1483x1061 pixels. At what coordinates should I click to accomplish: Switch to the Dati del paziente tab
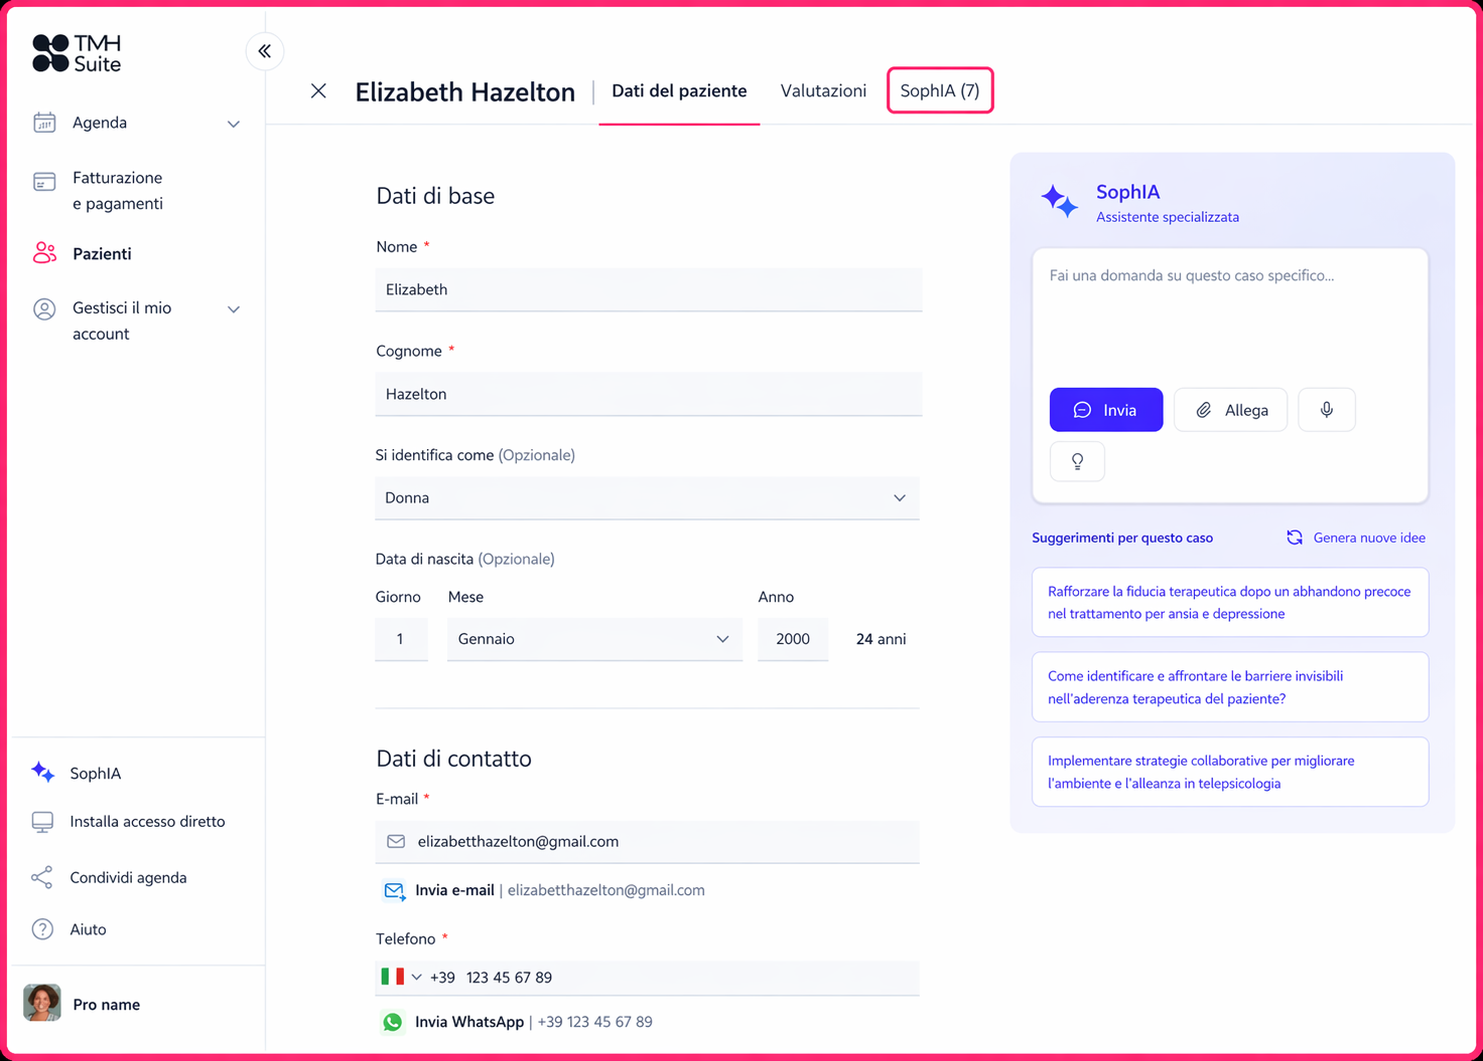point(679,91)
